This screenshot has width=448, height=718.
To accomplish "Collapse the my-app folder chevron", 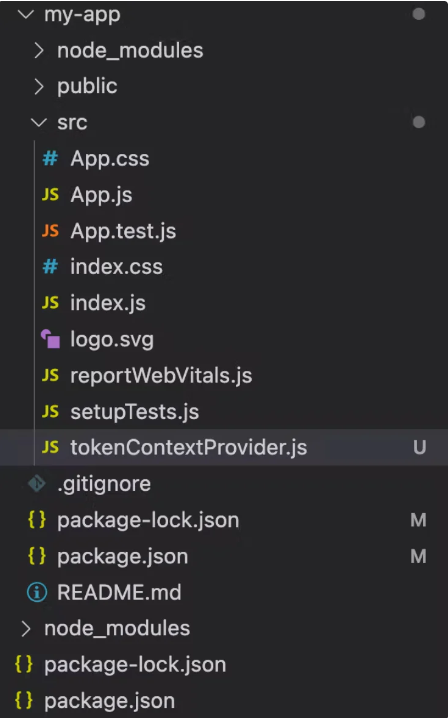I will tap(26, 14).
